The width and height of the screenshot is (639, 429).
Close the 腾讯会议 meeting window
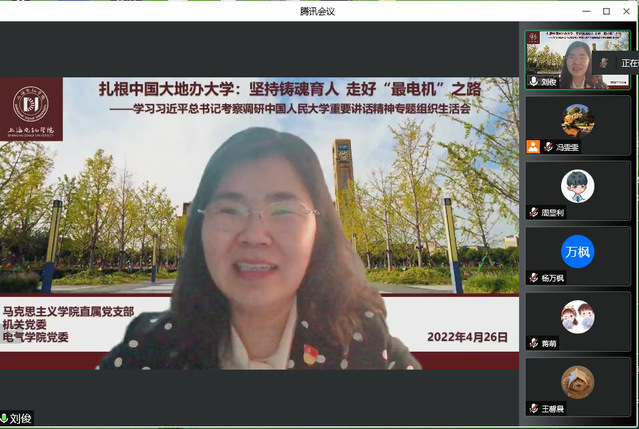(628, 10)
